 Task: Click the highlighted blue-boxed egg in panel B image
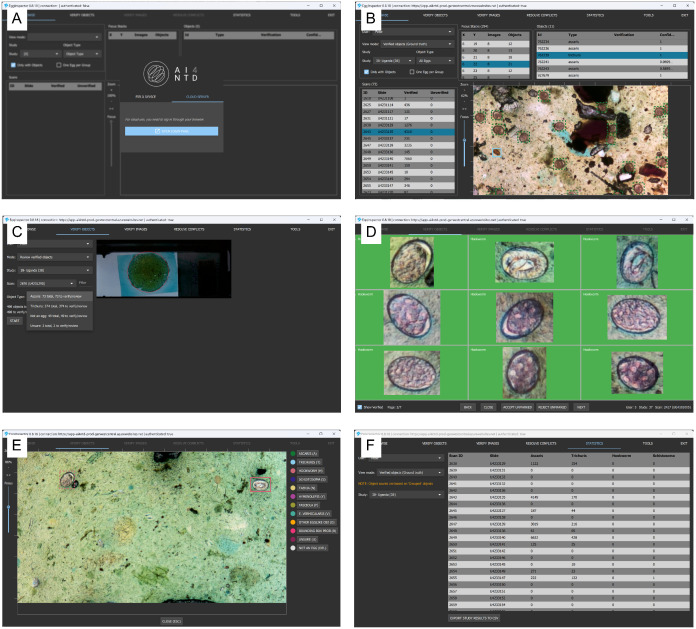tap(497, 153)
